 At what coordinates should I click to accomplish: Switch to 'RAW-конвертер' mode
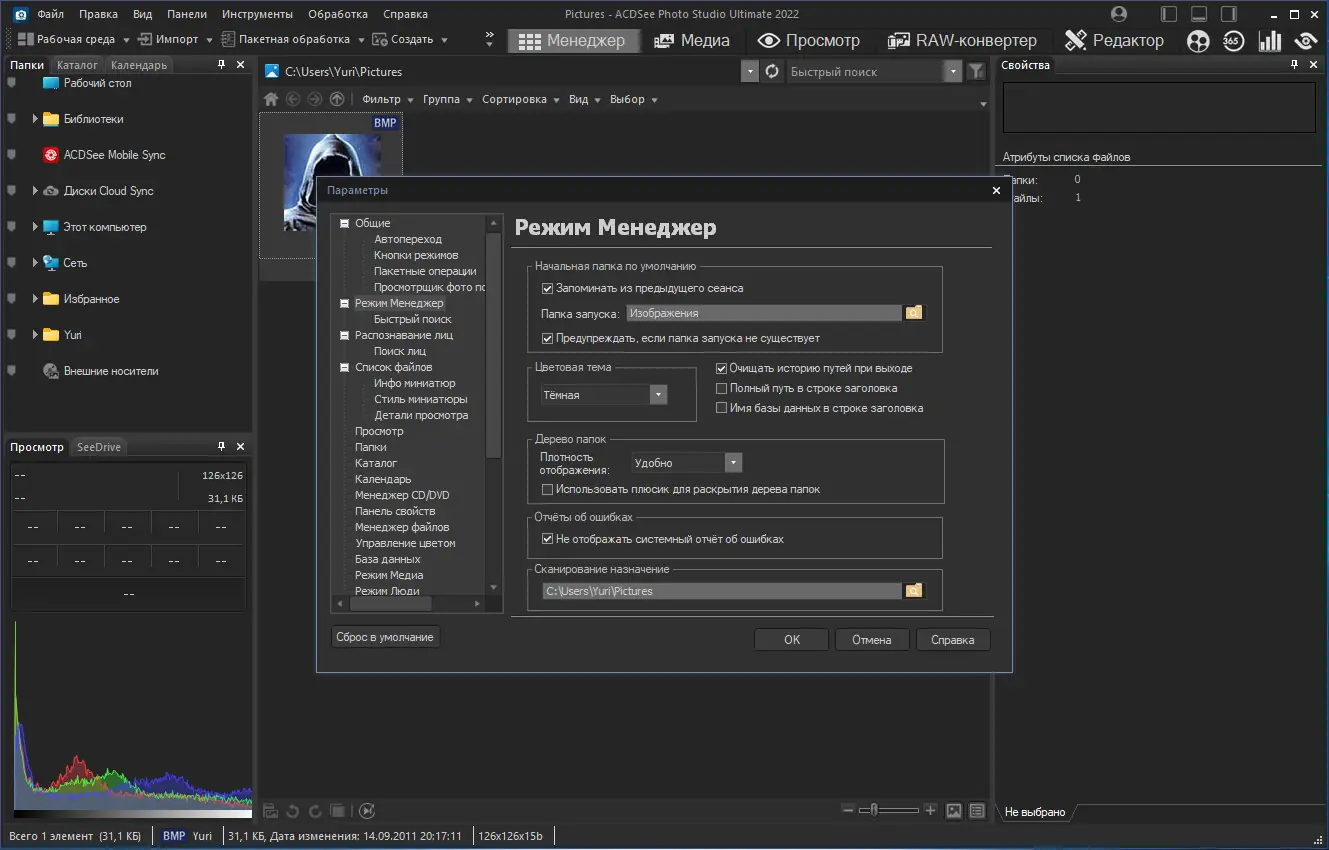pos(964,40)
